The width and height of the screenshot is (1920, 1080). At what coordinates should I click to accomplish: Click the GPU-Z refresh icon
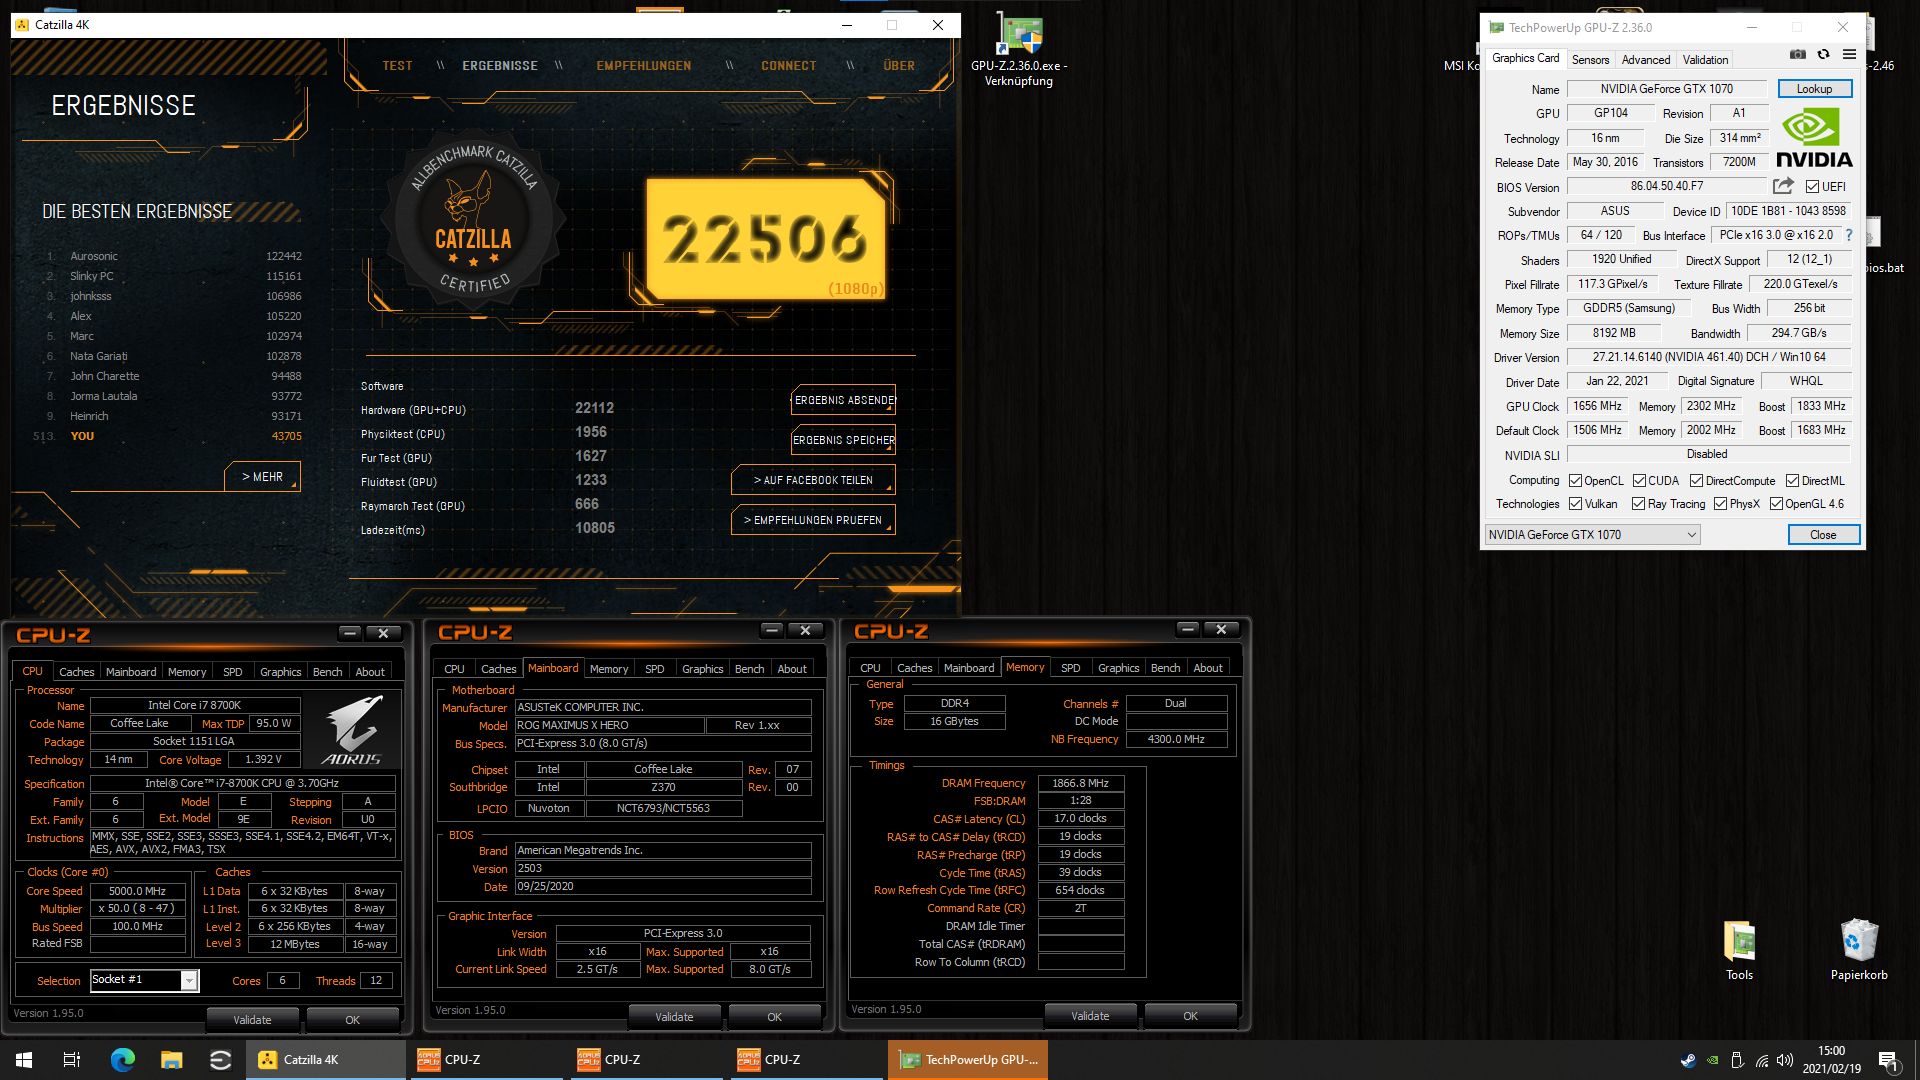(1823, 55)
